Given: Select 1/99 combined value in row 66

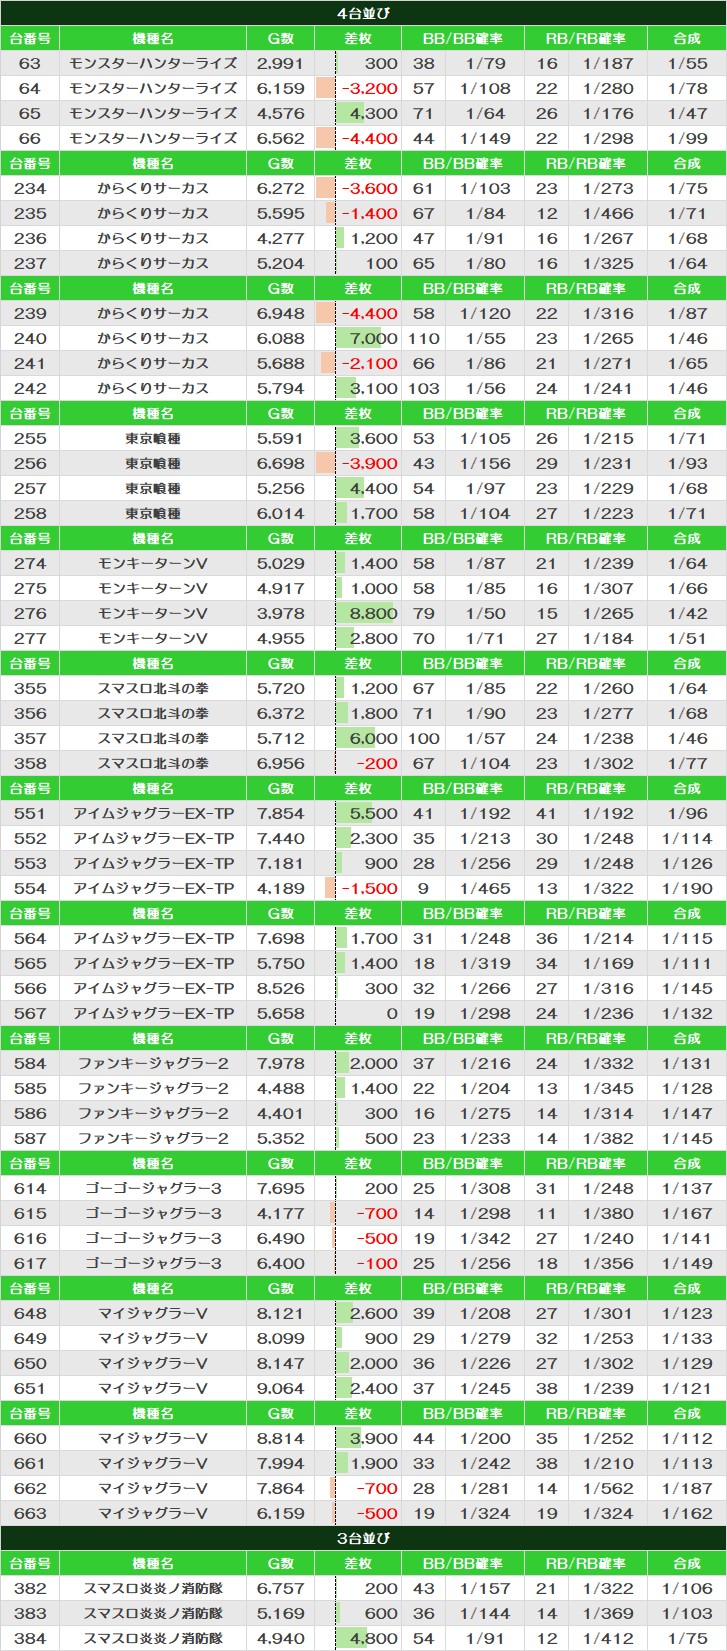Looking at the screenshot, I should pyautogui.click(x=687, y=138).
